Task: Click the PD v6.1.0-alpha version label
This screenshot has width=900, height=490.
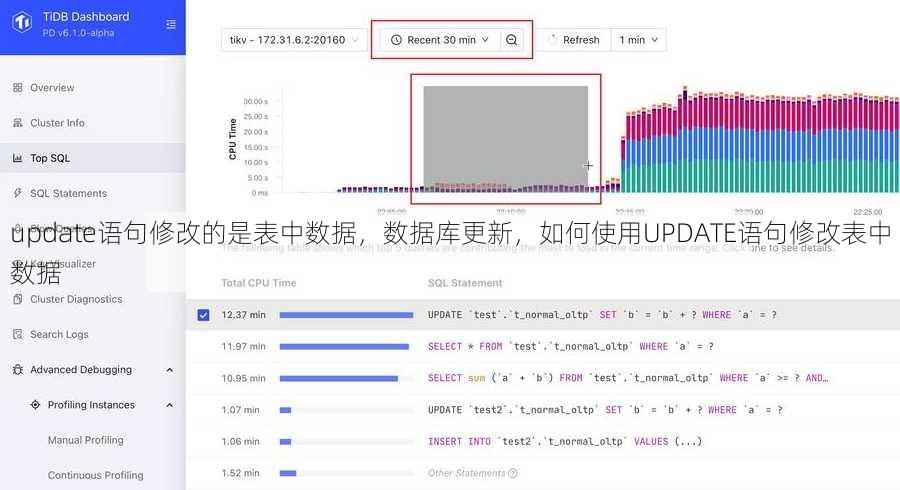Action: 78,33
